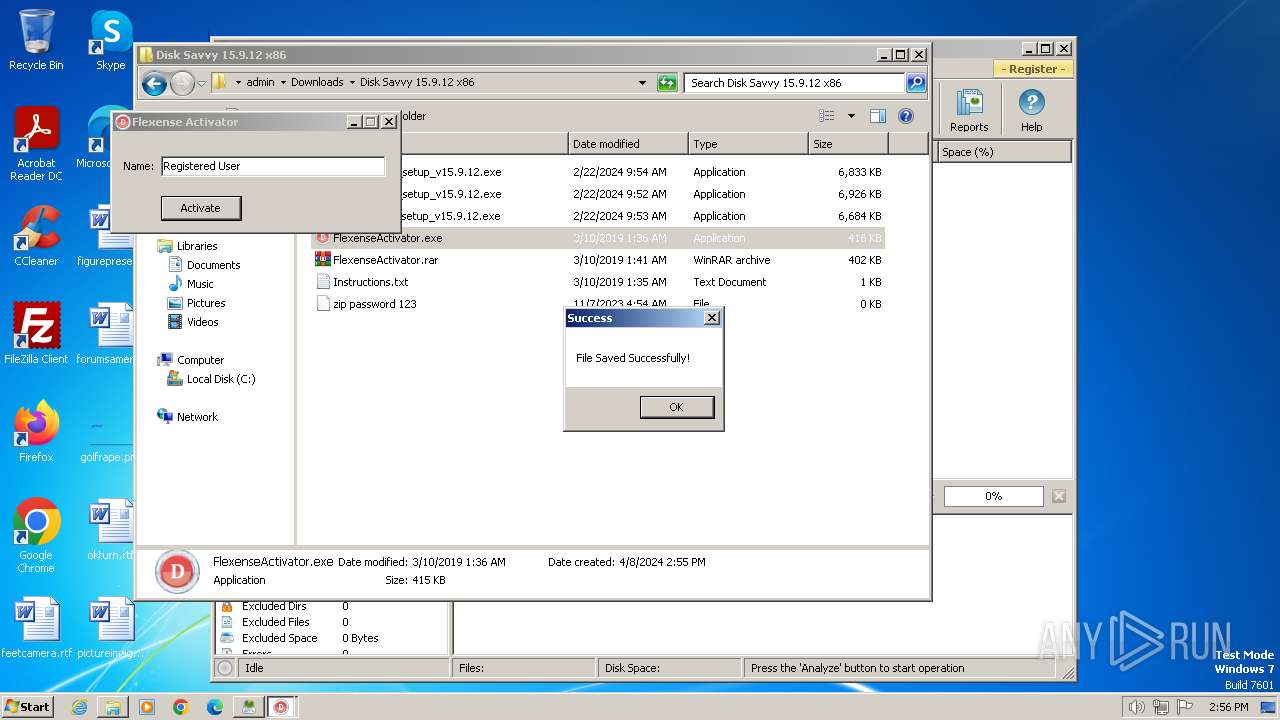The image size is (1280, 720).
Task: Sort by Date modified column
Action: pyautogui.click(x=628, y=144)
